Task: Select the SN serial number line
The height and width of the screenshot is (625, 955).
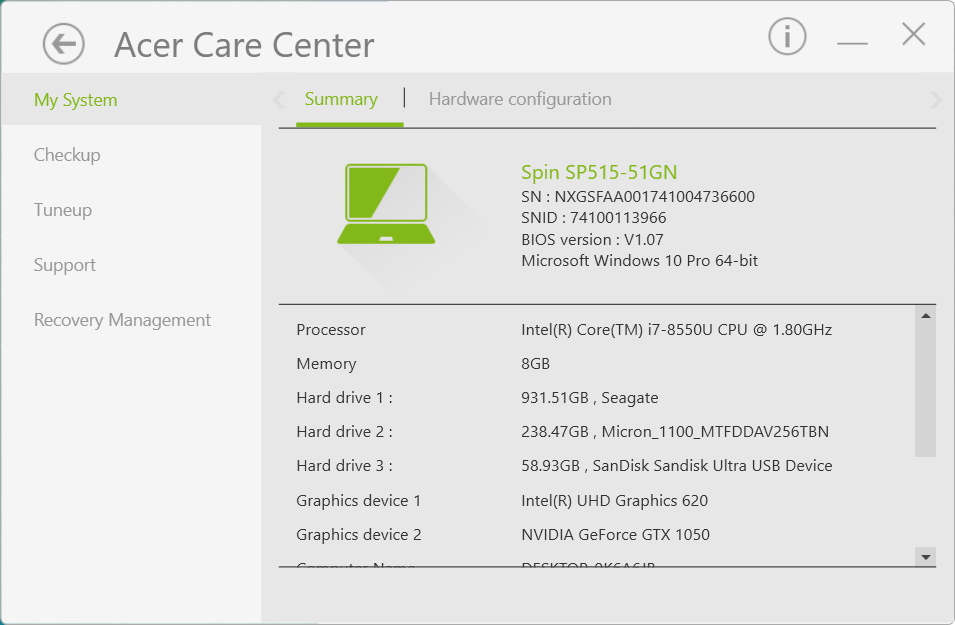Action: click(638, 197)
